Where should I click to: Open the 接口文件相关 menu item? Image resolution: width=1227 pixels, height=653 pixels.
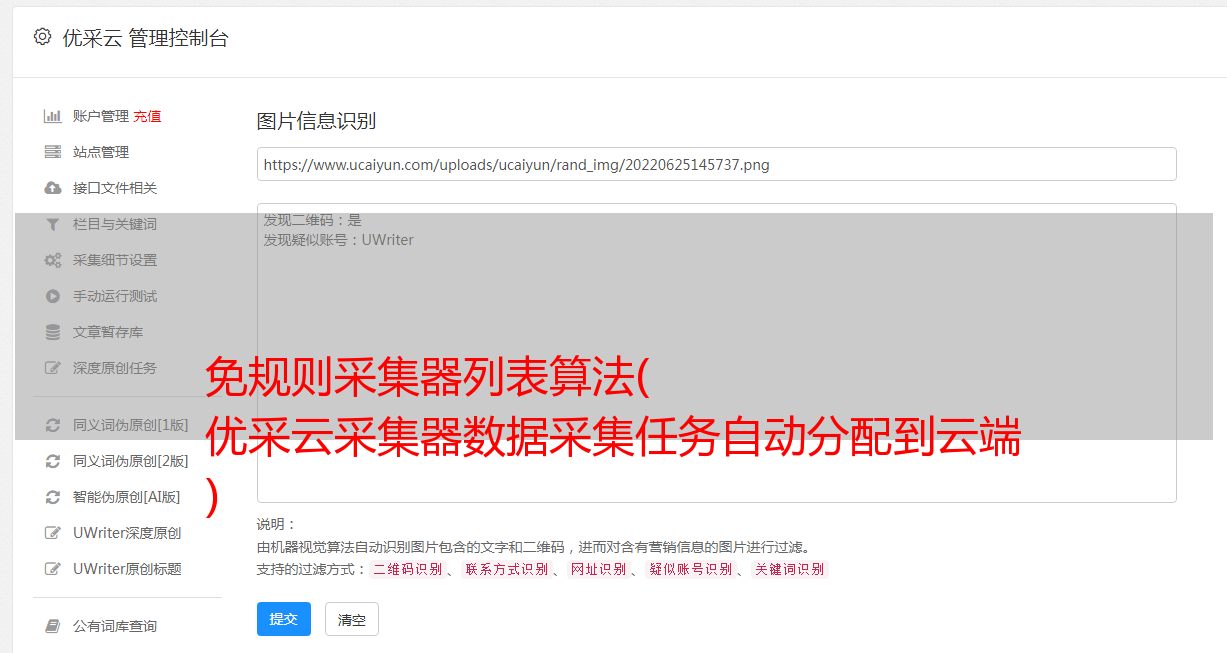(x=115, y=188)
